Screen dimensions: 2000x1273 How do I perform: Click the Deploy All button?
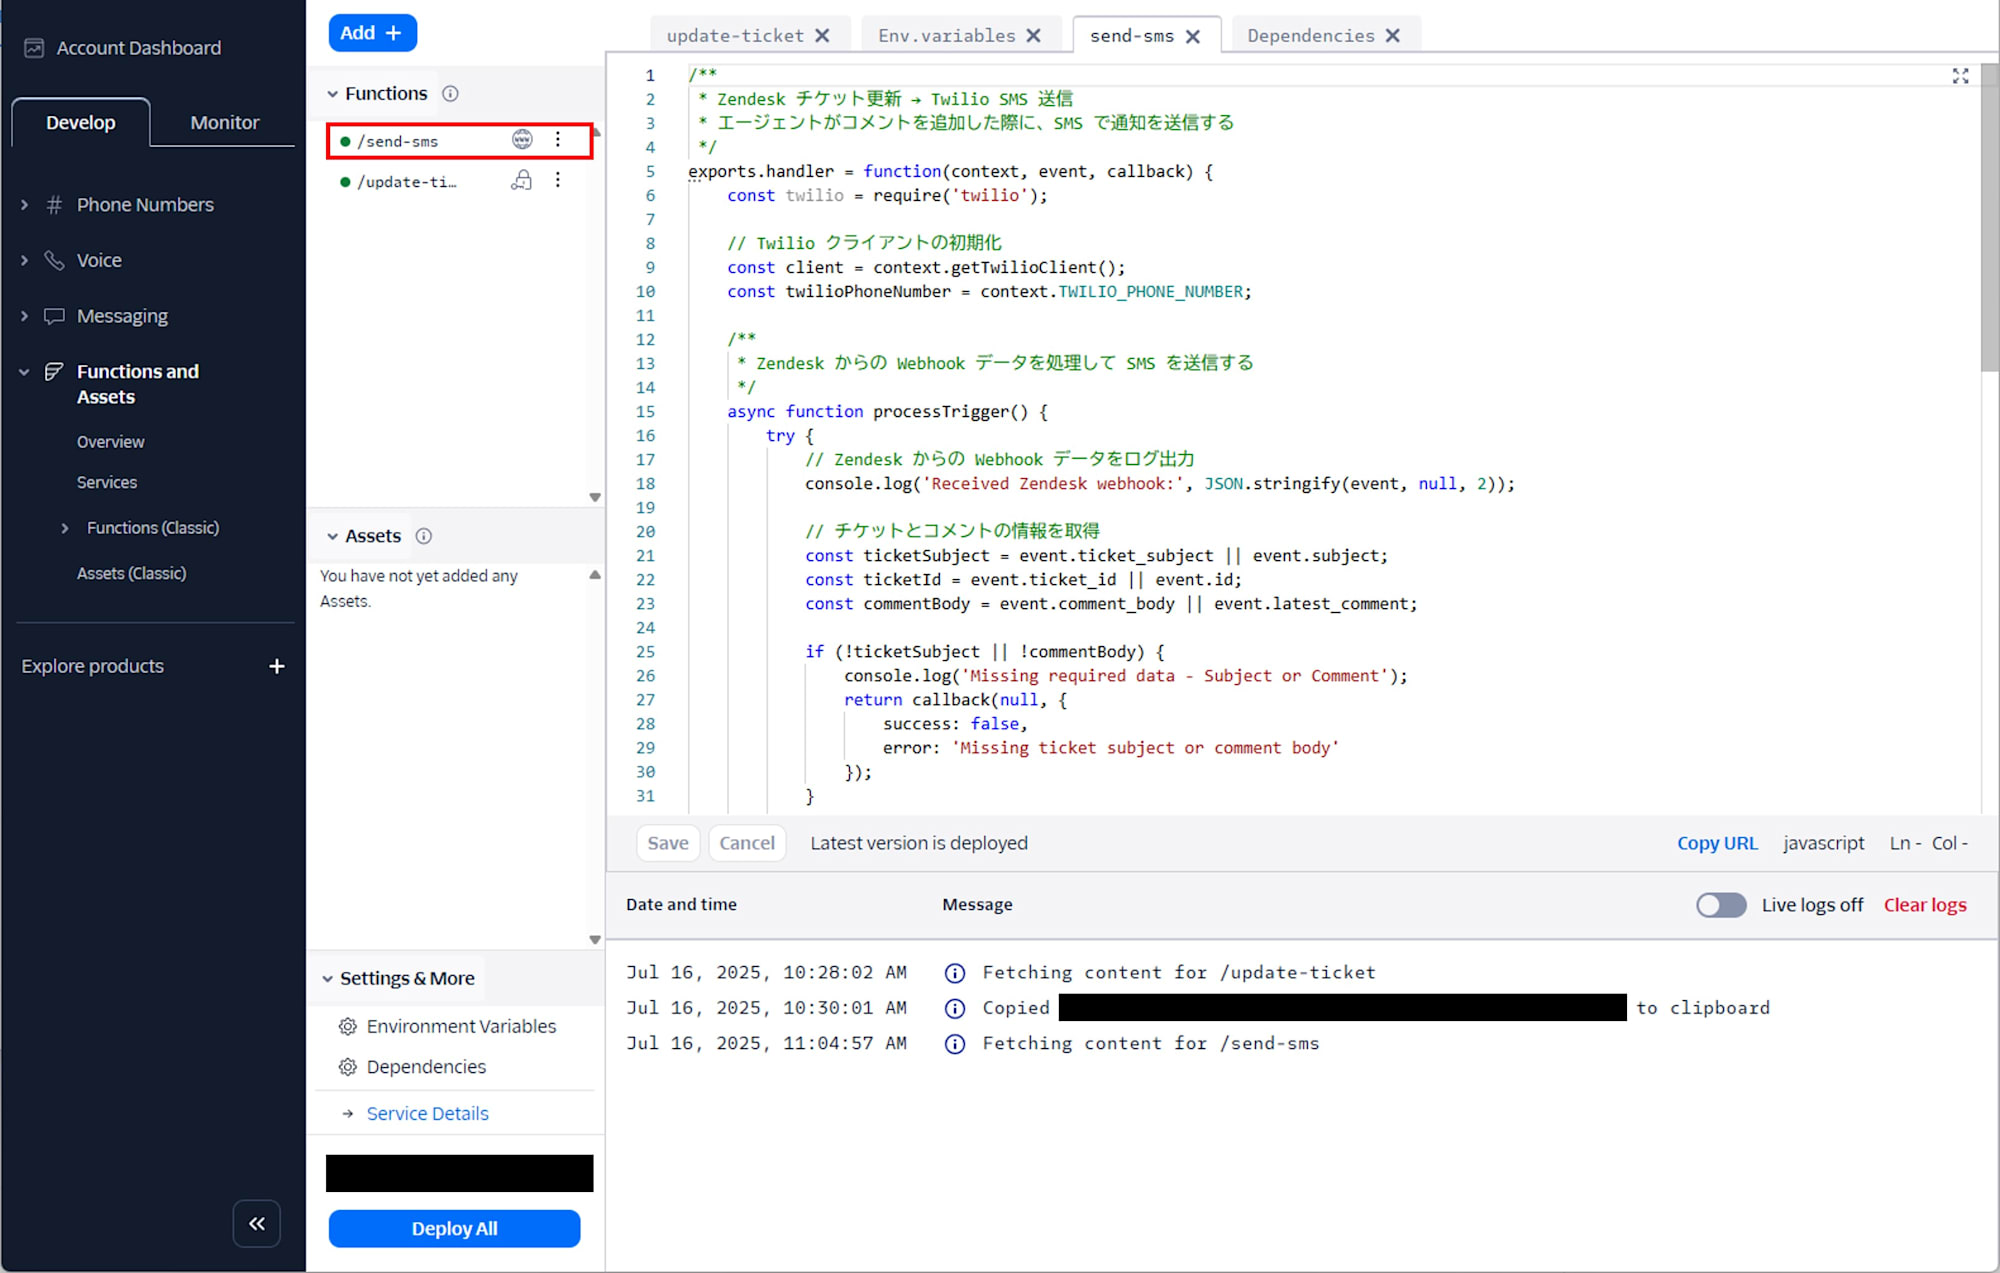454,1228
